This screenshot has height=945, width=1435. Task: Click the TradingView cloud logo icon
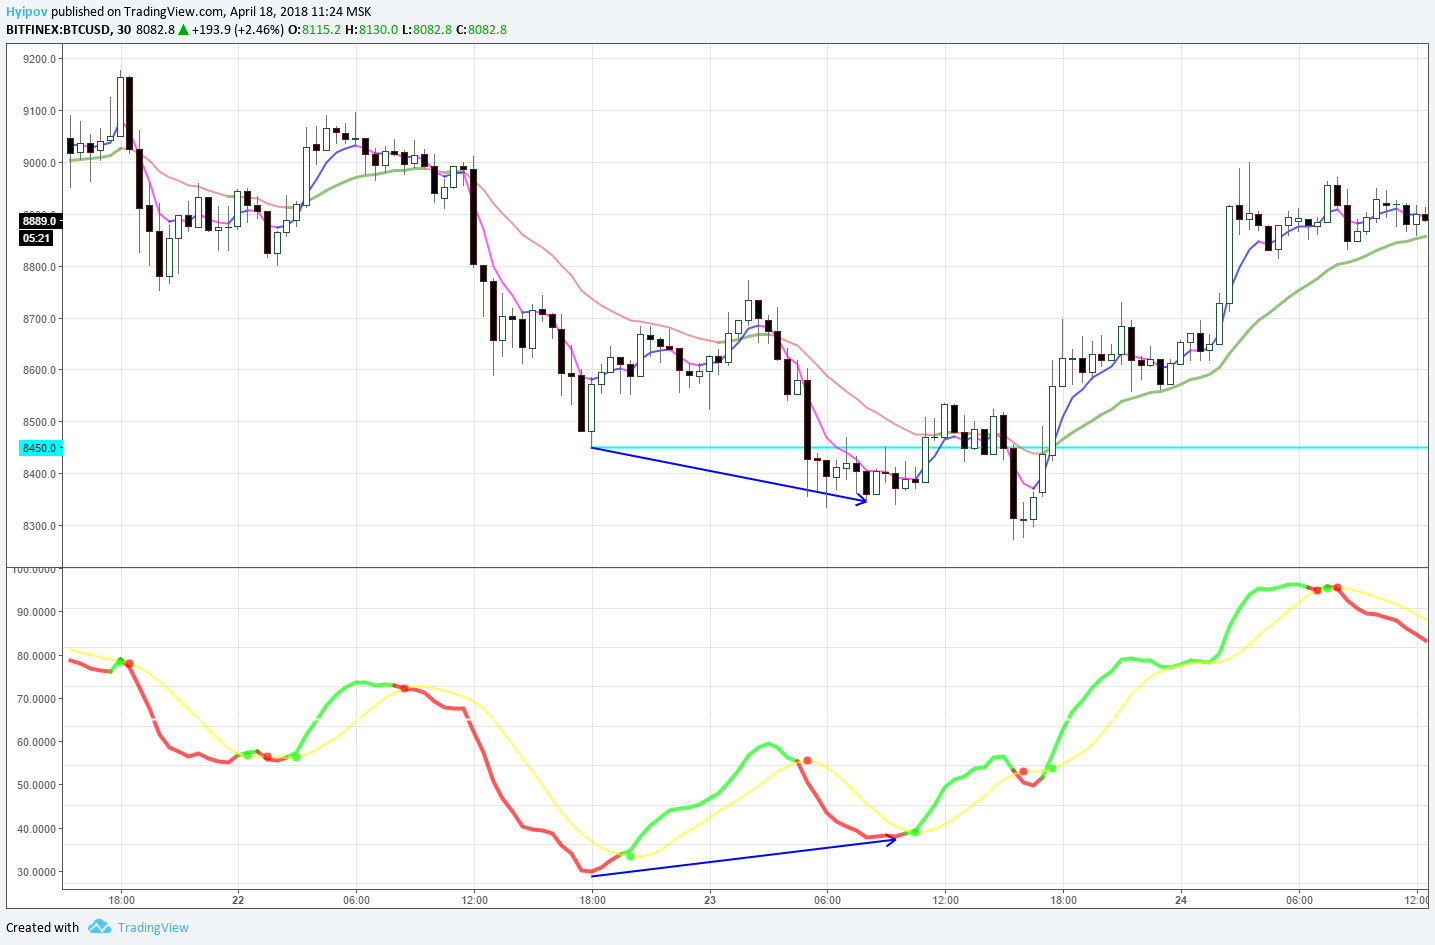99,927
